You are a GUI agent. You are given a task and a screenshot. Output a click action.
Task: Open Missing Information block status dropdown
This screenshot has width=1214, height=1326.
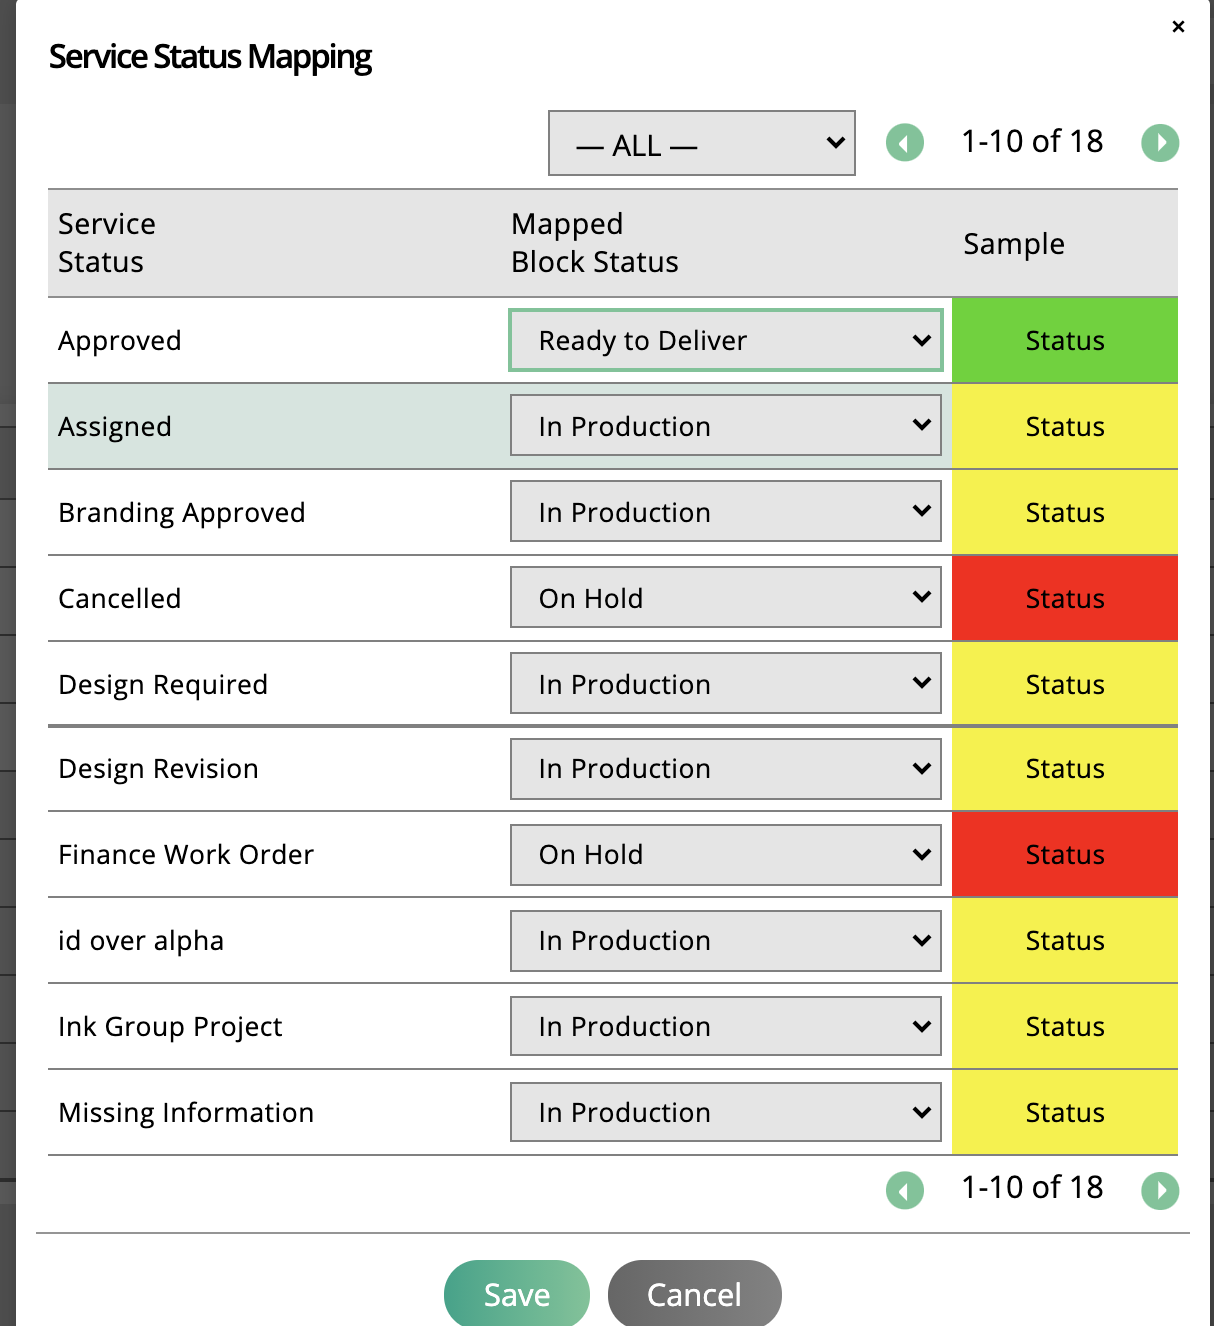coord(726,1112)
